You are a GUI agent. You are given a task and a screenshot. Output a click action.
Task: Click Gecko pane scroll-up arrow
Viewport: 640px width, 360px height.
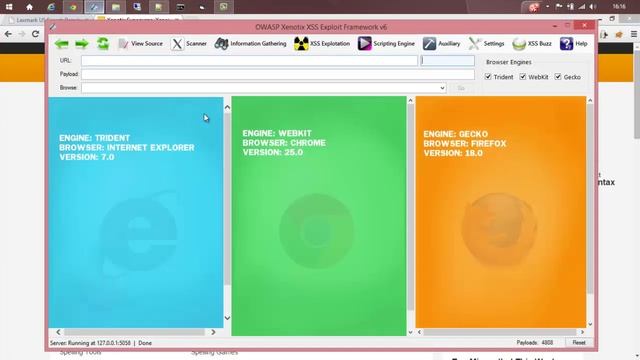590,100
